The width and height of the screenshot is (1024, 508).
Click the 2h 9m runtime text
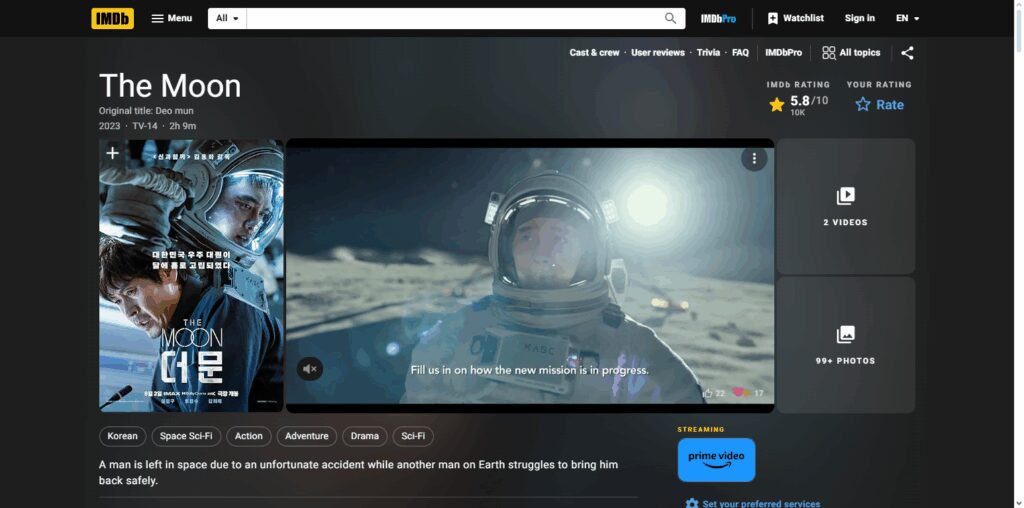tap(182, 126)
